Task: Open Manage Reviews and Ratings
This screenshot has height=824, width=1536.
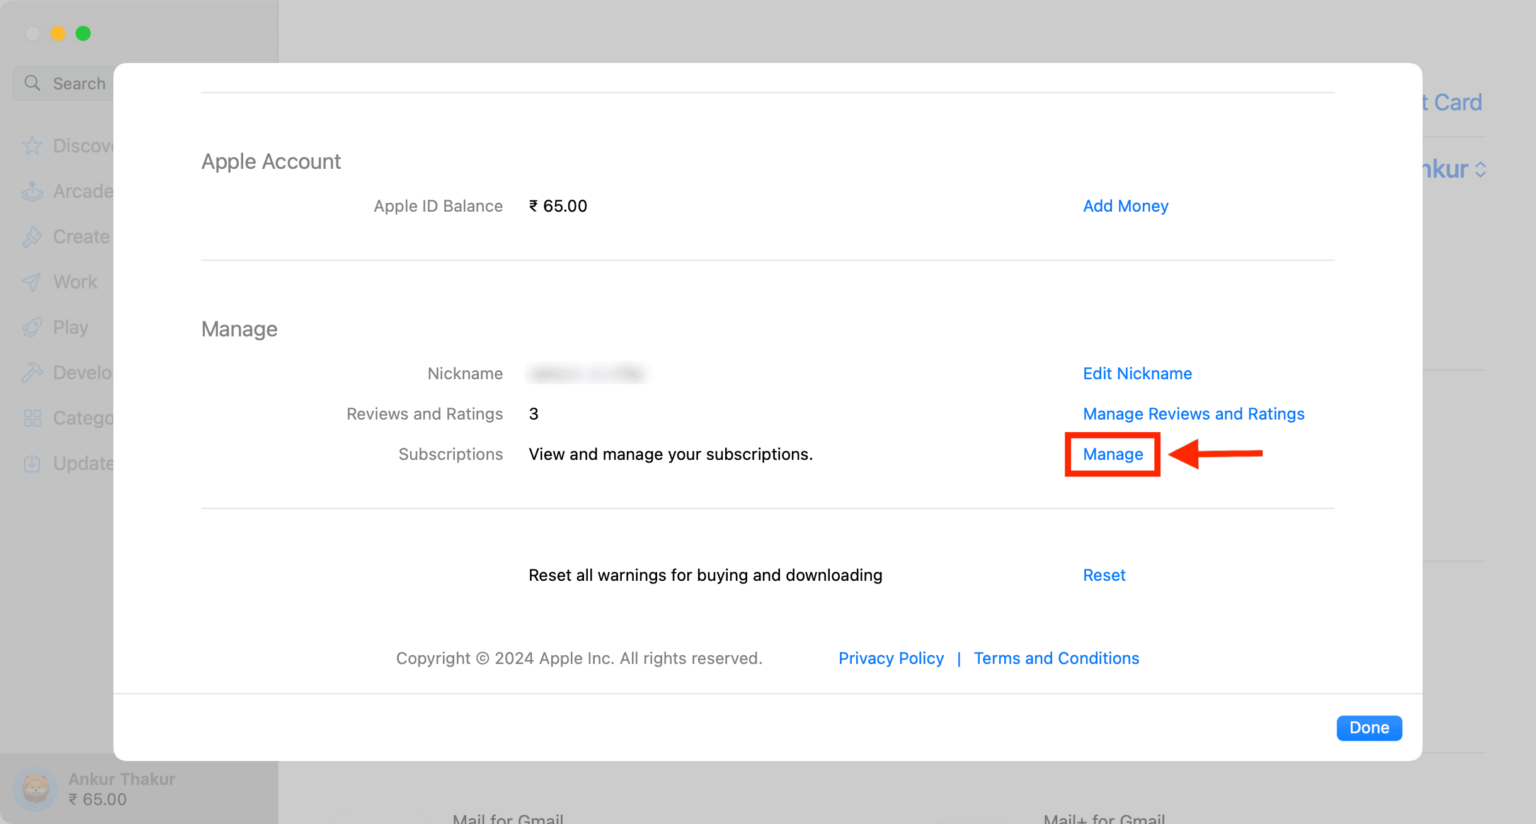Action: (1193, 414)
